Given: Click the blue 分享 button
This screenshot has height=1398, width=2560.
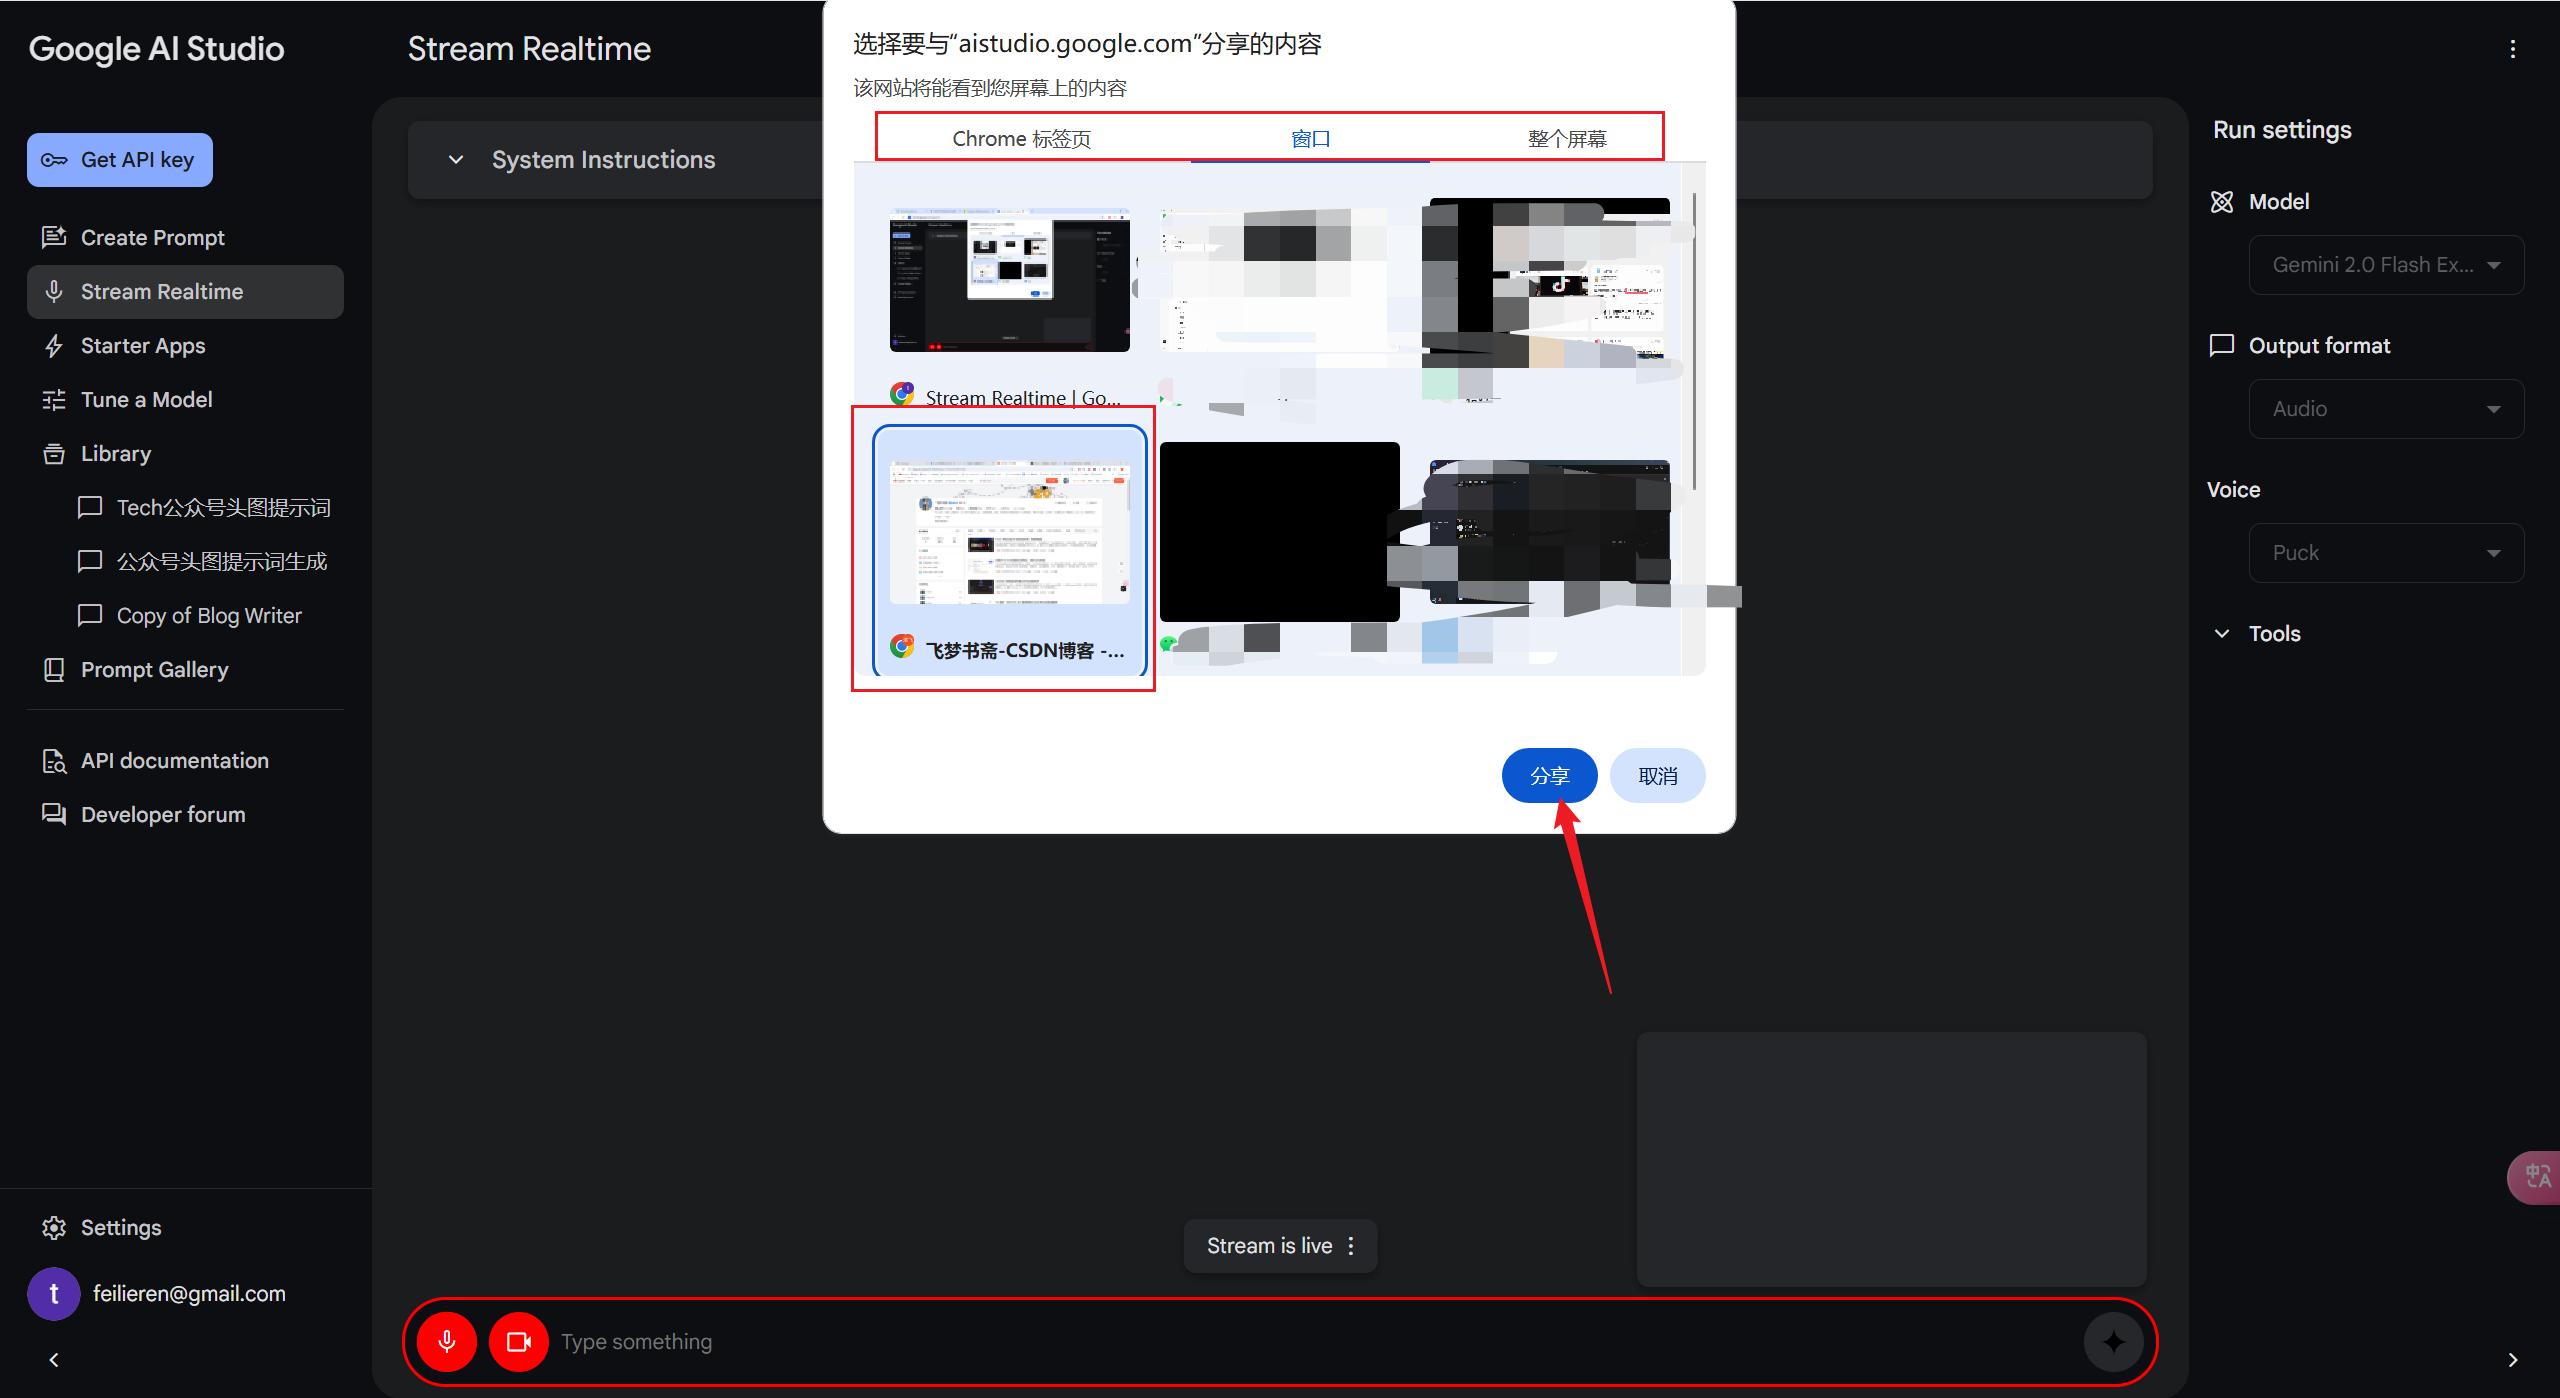Looking at the screenshot, I should click(1549, 776).
